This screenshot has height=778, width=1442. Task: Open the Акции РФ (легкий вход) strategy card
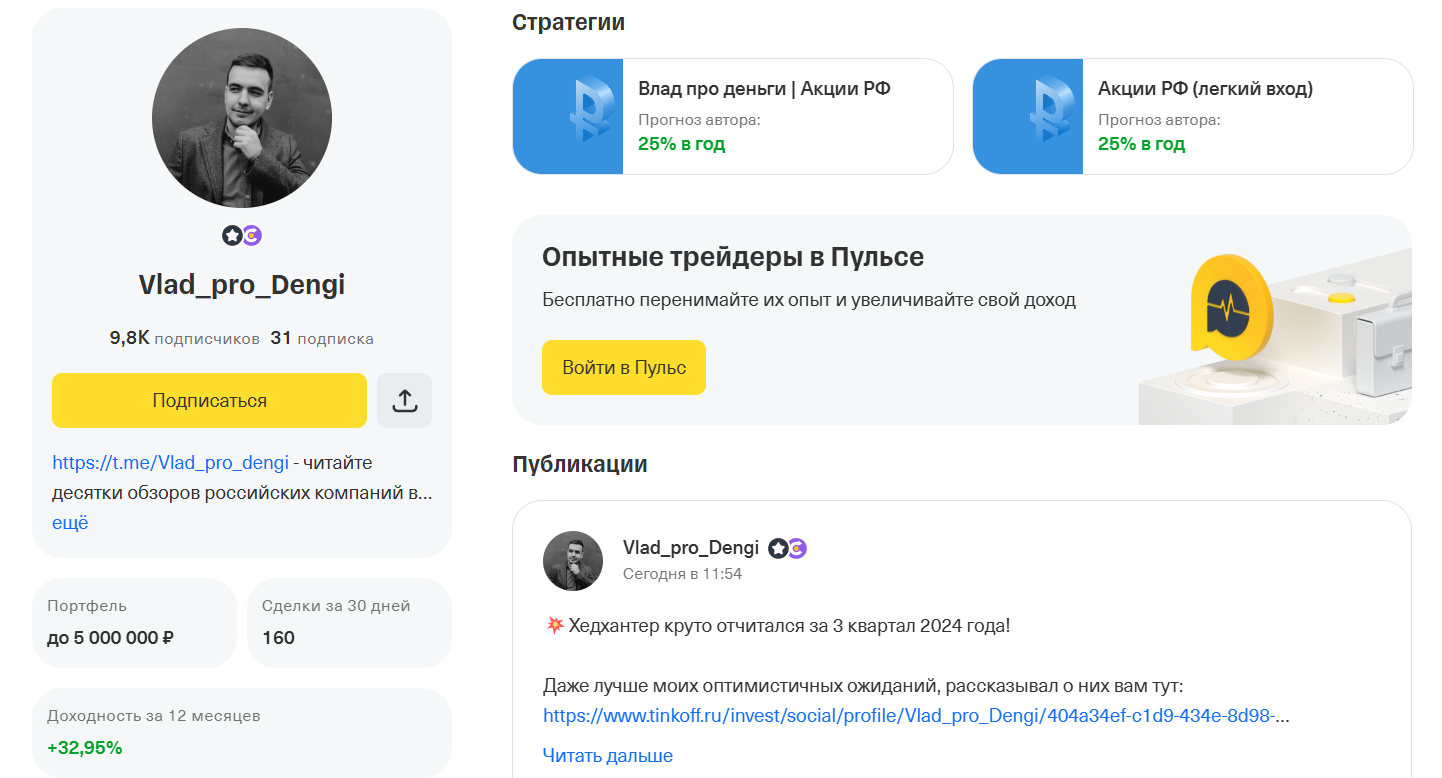click(x=1205, y=89)
